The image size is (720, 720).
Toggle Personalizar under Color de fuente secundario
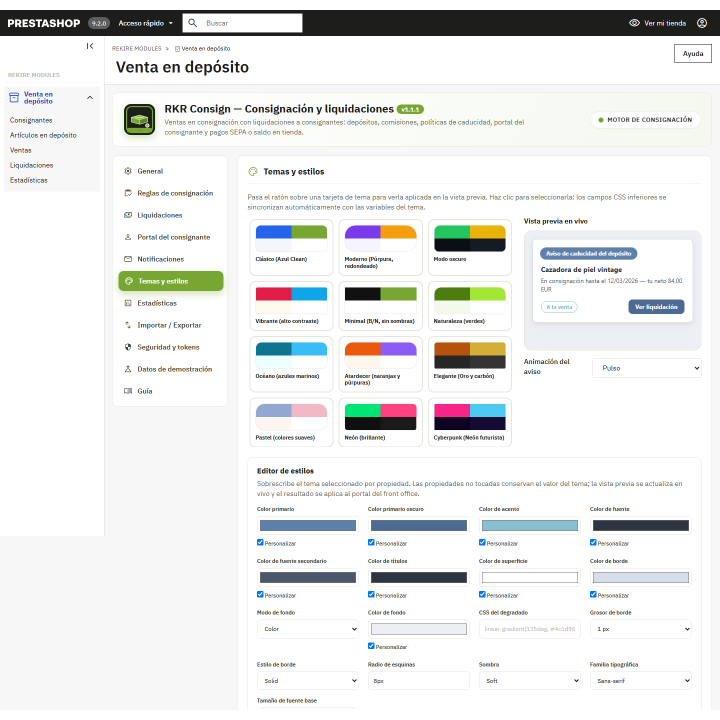pyautogui.click(x=260, y=594)
